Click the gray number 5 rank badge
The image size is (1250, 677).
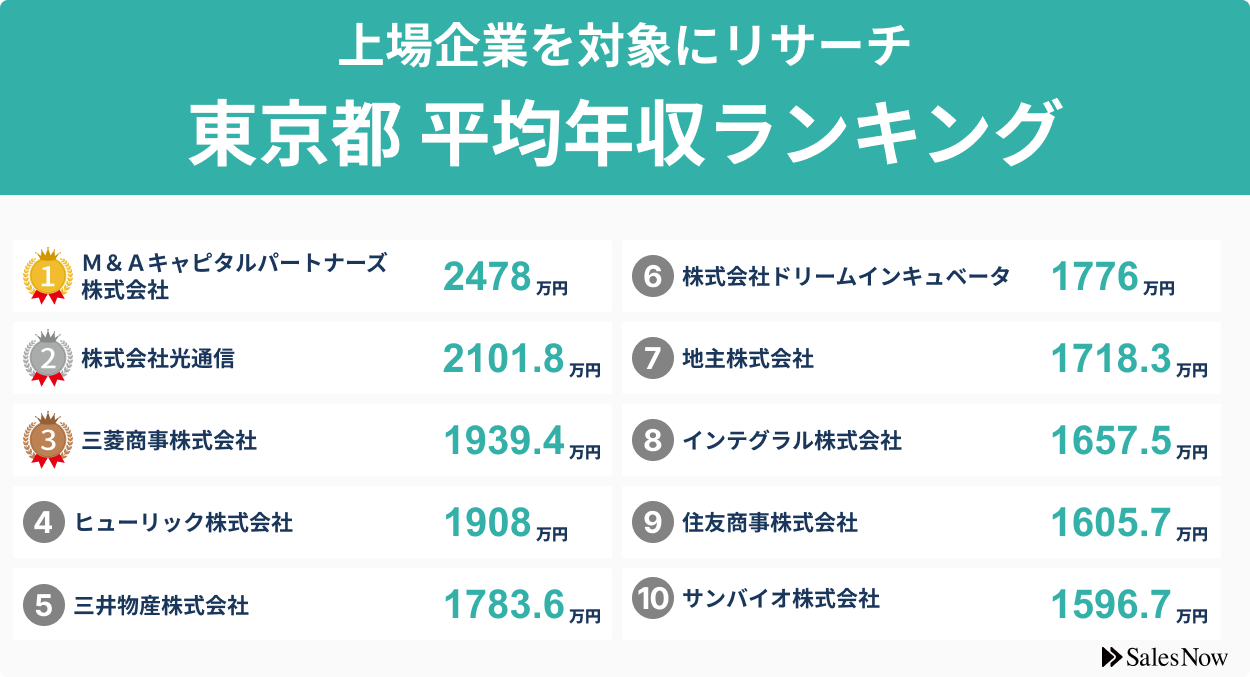[x=43, y=604]
